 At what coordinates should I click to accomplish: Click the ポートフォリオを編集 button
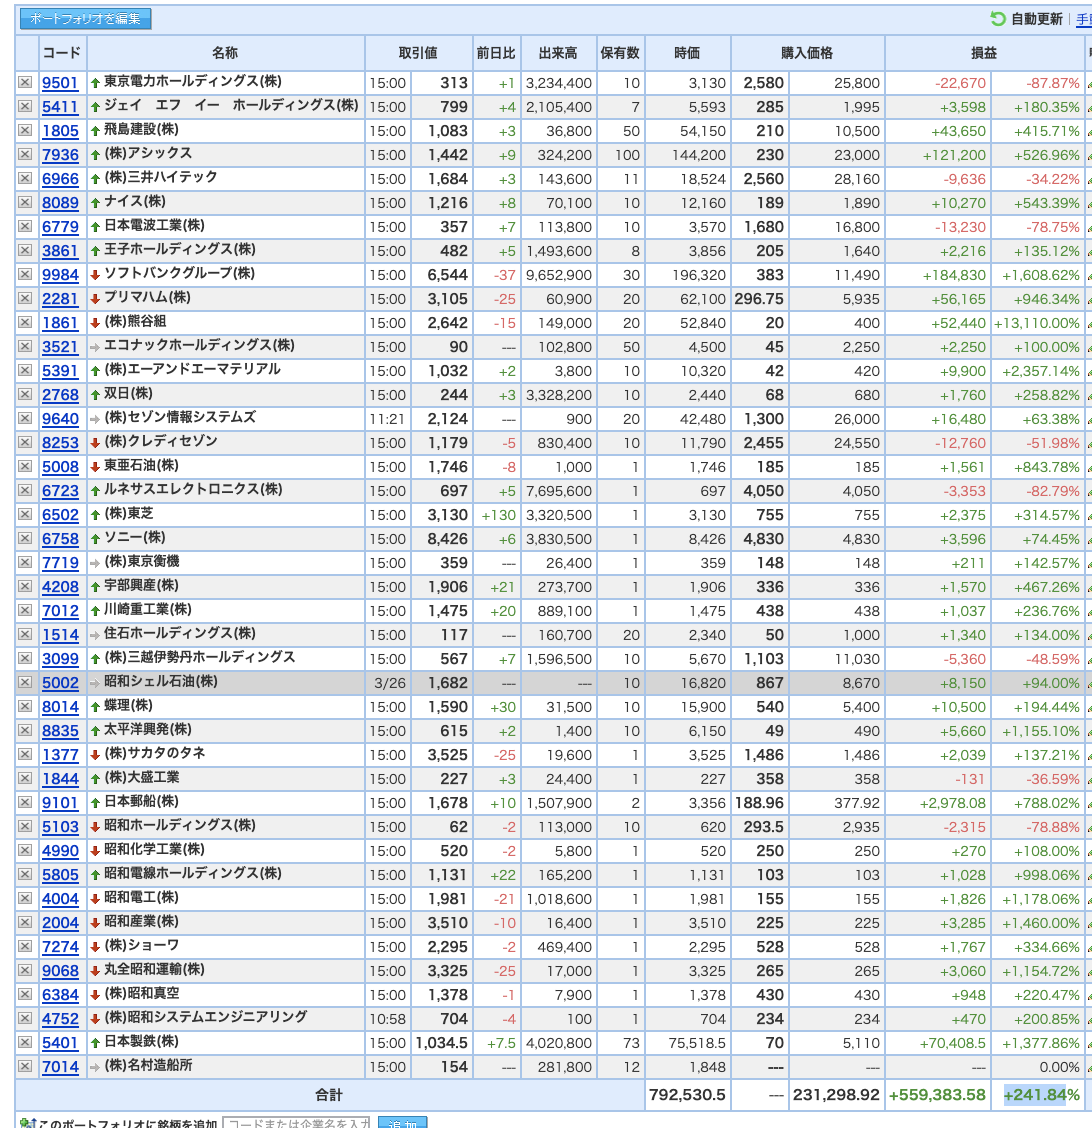click(86, 19)
